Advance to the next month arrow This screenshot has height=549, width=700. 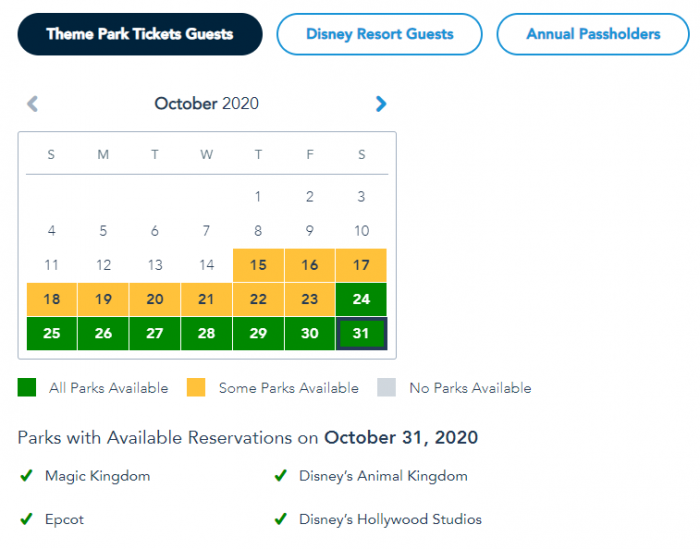point(380,103)
